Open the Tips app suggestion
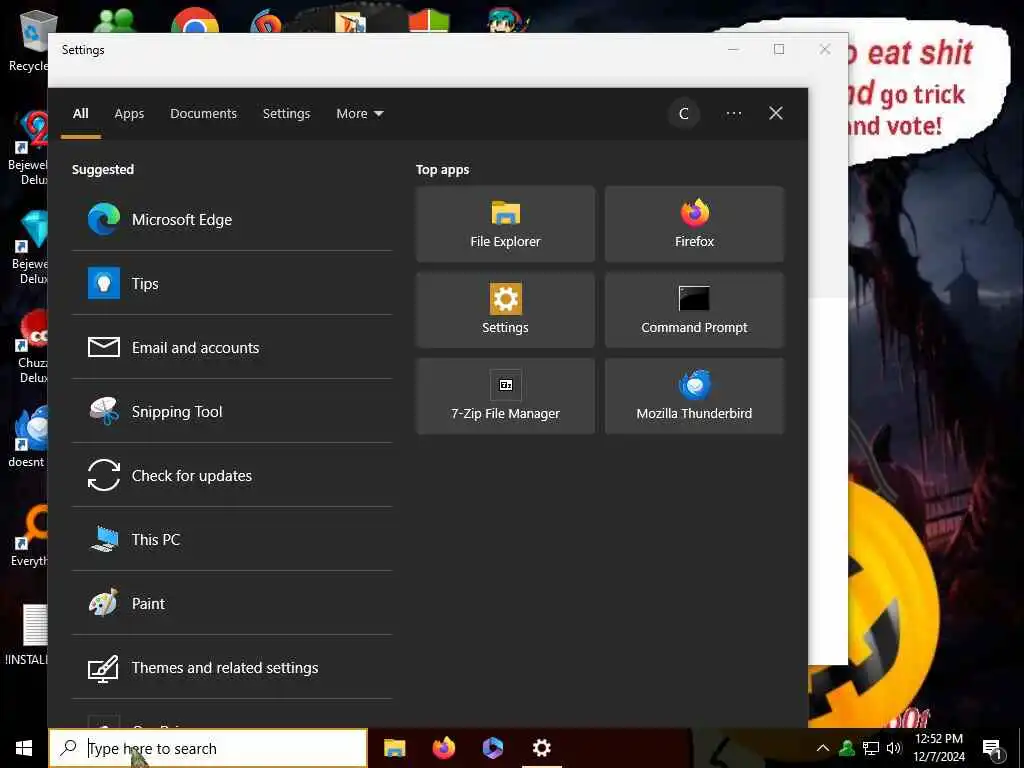The height and width of the screenshot is (768, 1024). click(232, 283)
